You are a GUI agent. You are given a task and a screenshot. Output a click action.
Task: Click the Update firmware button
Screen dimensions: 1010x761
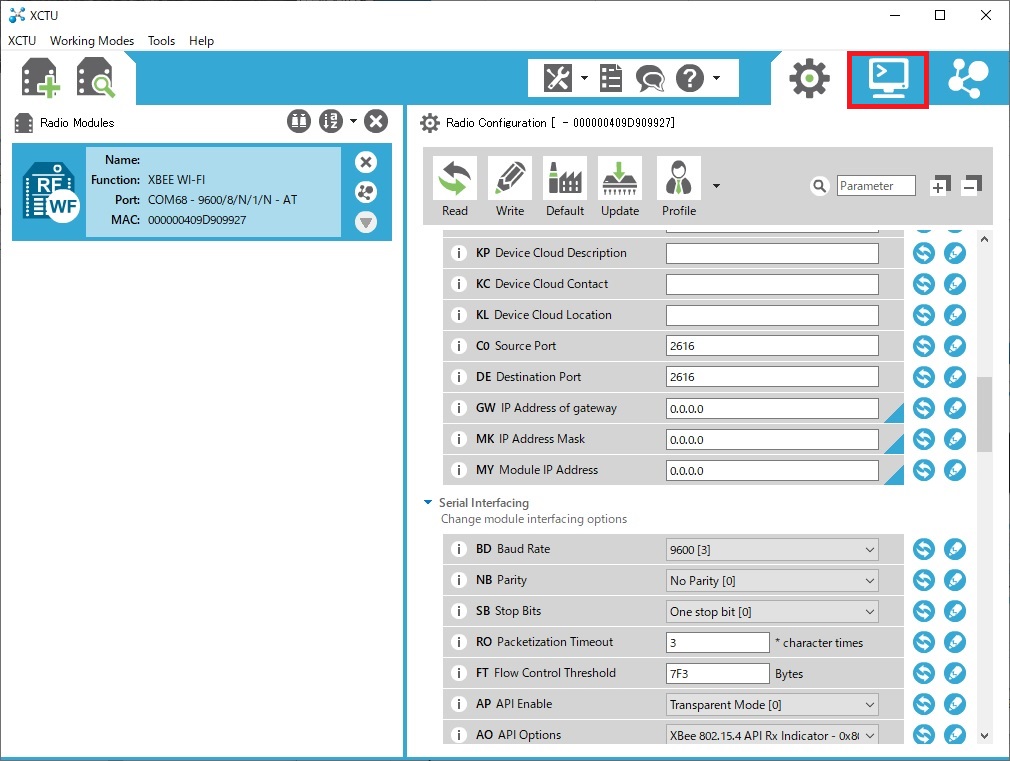tap(620, 187)
